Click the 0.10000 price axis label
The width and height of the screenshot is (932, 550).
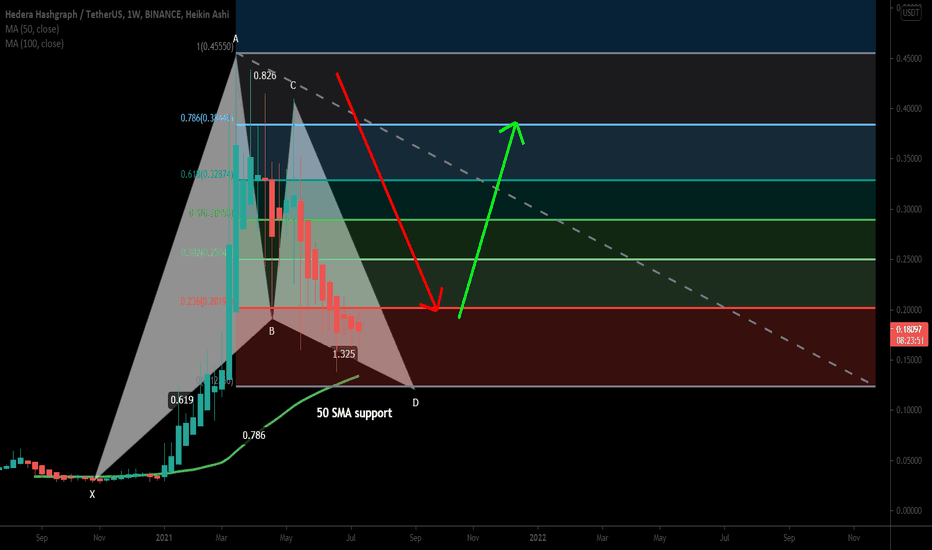point(909,410)
